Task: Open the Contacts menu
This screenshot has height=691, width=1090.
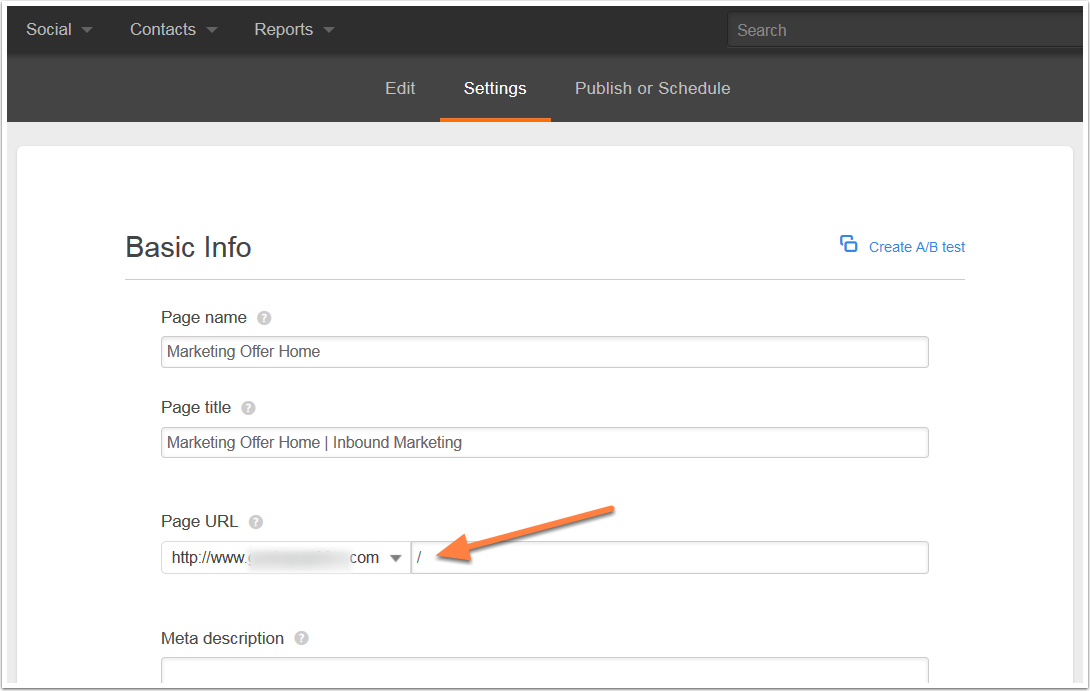Action: 173,29
